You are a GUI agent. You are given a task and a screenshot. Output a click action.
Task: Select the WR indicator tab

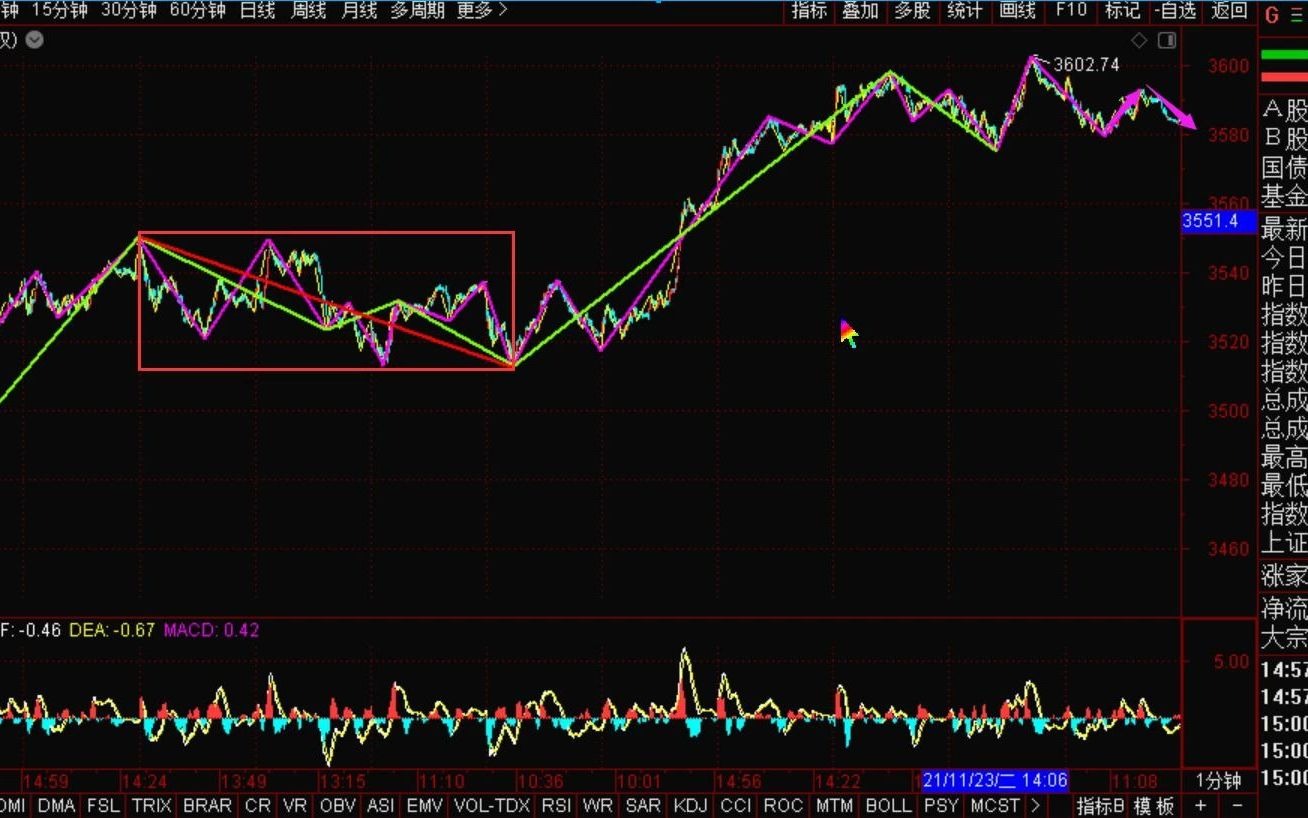point(598,806)
